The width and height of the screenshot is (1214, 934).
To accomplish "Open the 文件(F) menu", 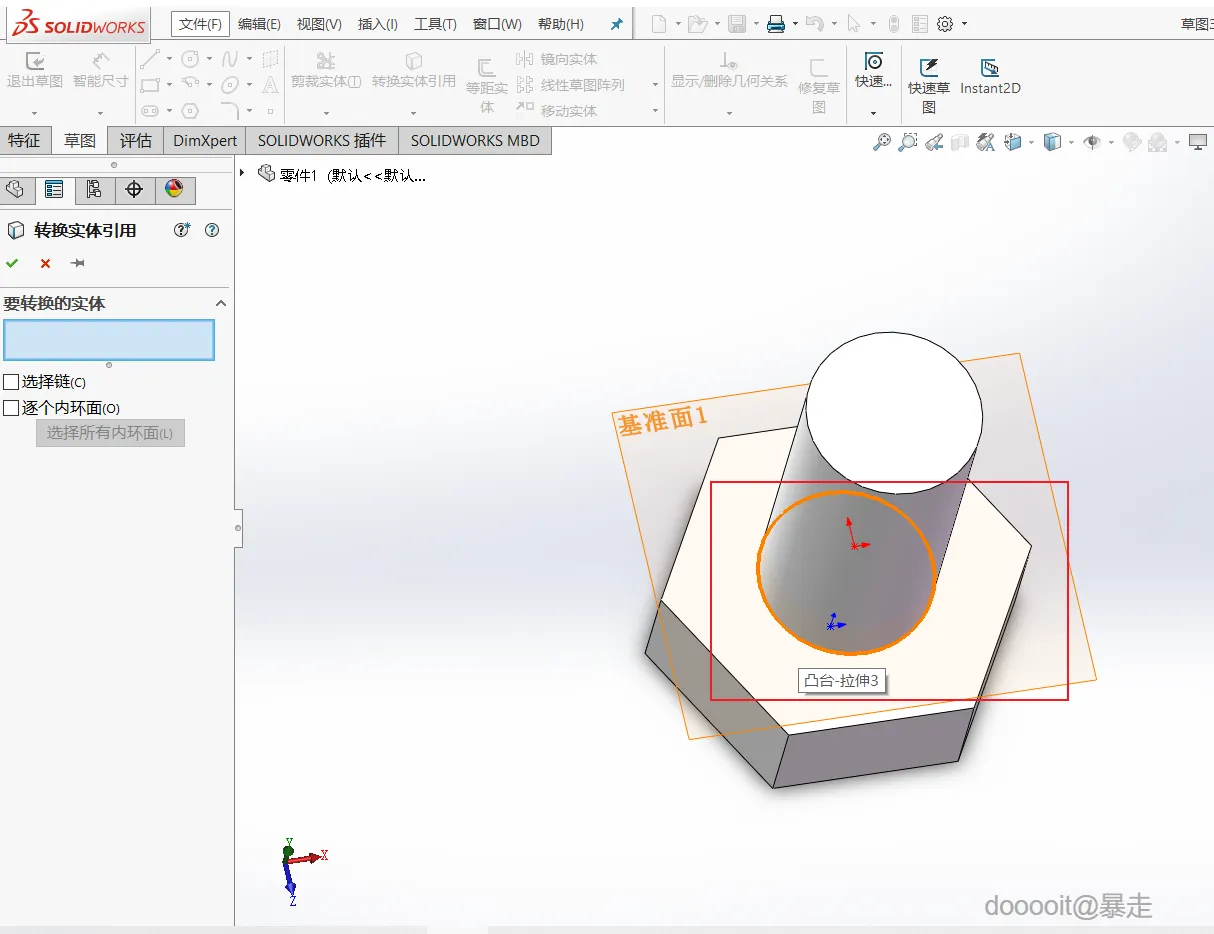I will [x=200, y=24].
